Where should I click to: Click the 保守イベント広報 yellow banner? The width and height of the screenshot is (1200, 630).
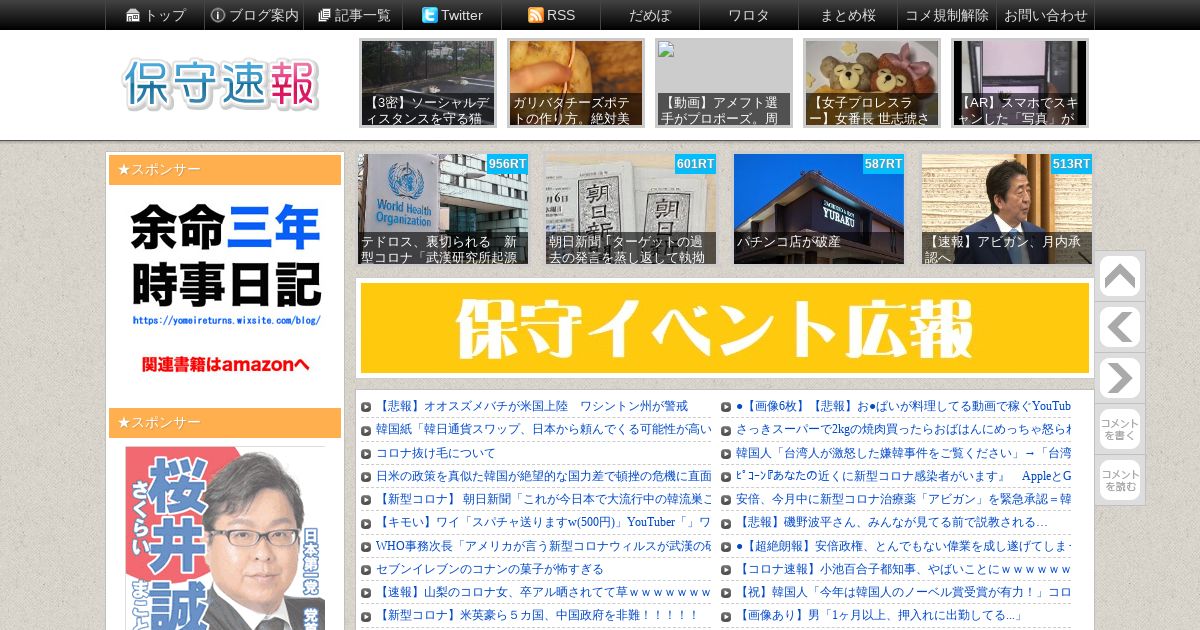[x=725, y=328]
